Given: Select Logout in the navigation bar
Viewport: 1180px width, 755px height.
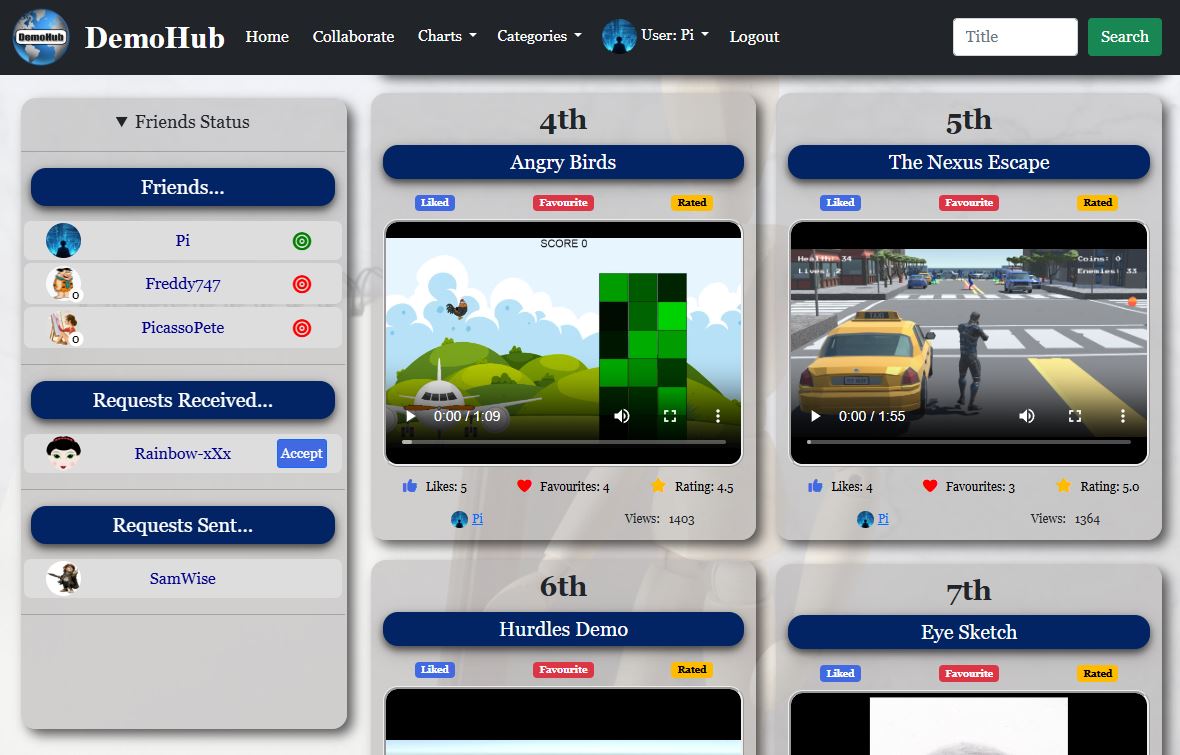Looking at the screenshot, I should [754, 36].
